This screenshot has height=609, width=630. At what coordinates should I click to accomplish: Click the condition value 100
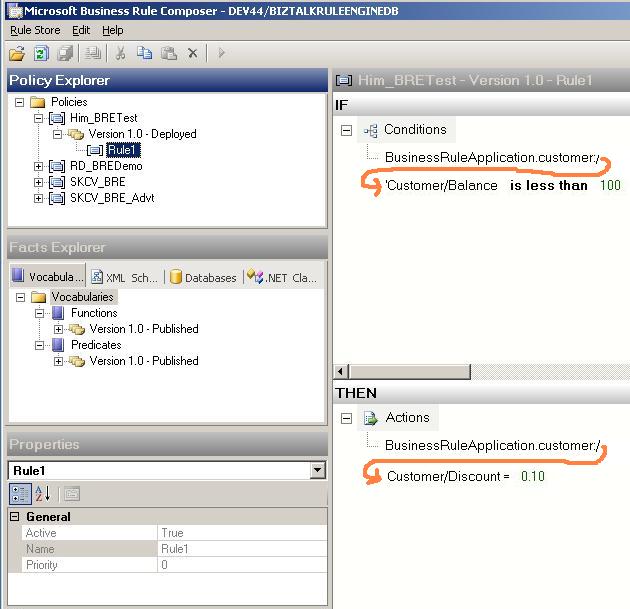[610, 186]
